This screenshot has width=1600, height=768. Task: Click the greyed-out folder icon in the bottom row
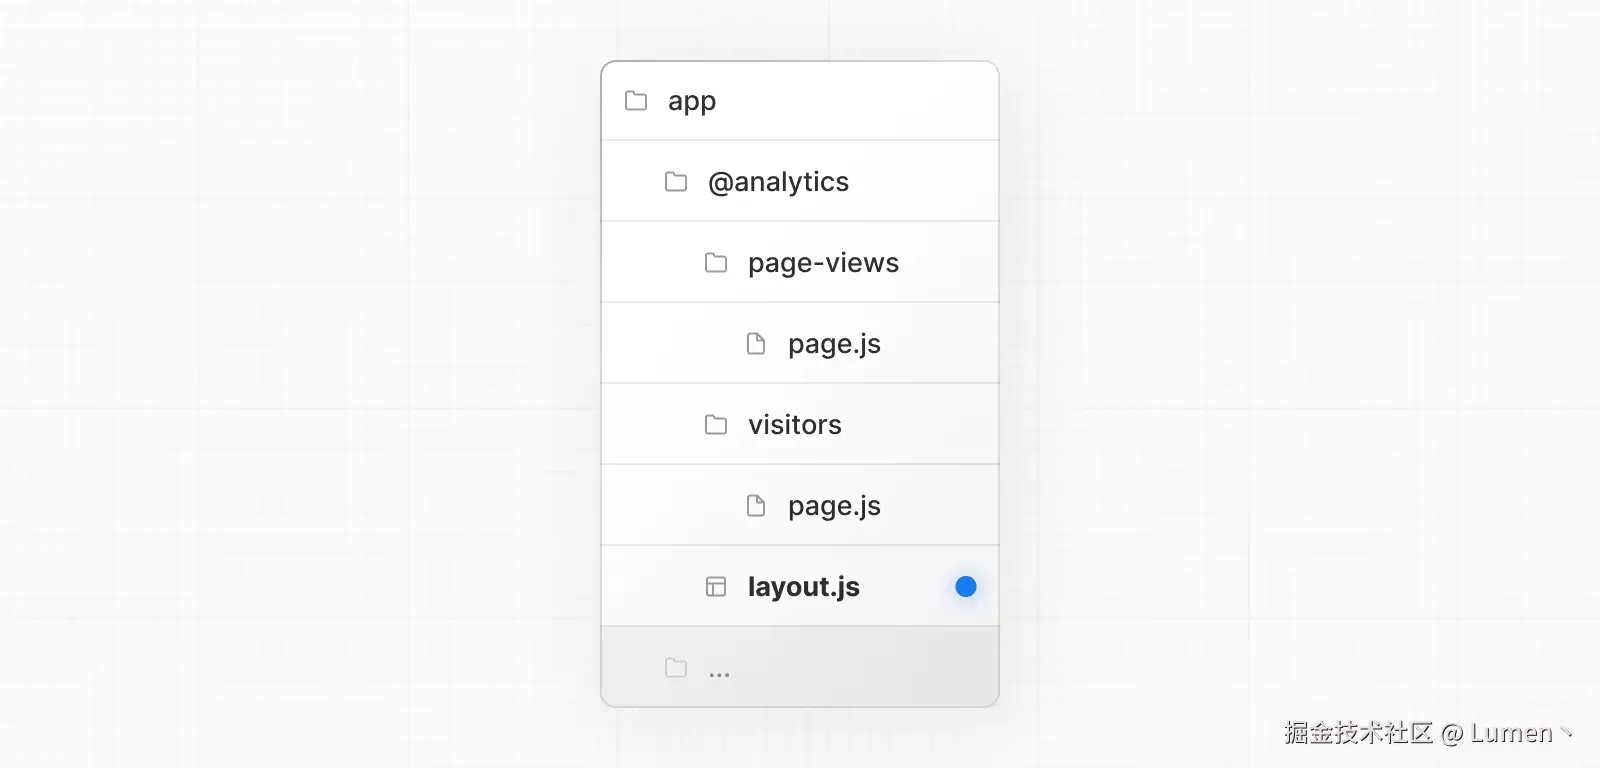coord(676,668)
